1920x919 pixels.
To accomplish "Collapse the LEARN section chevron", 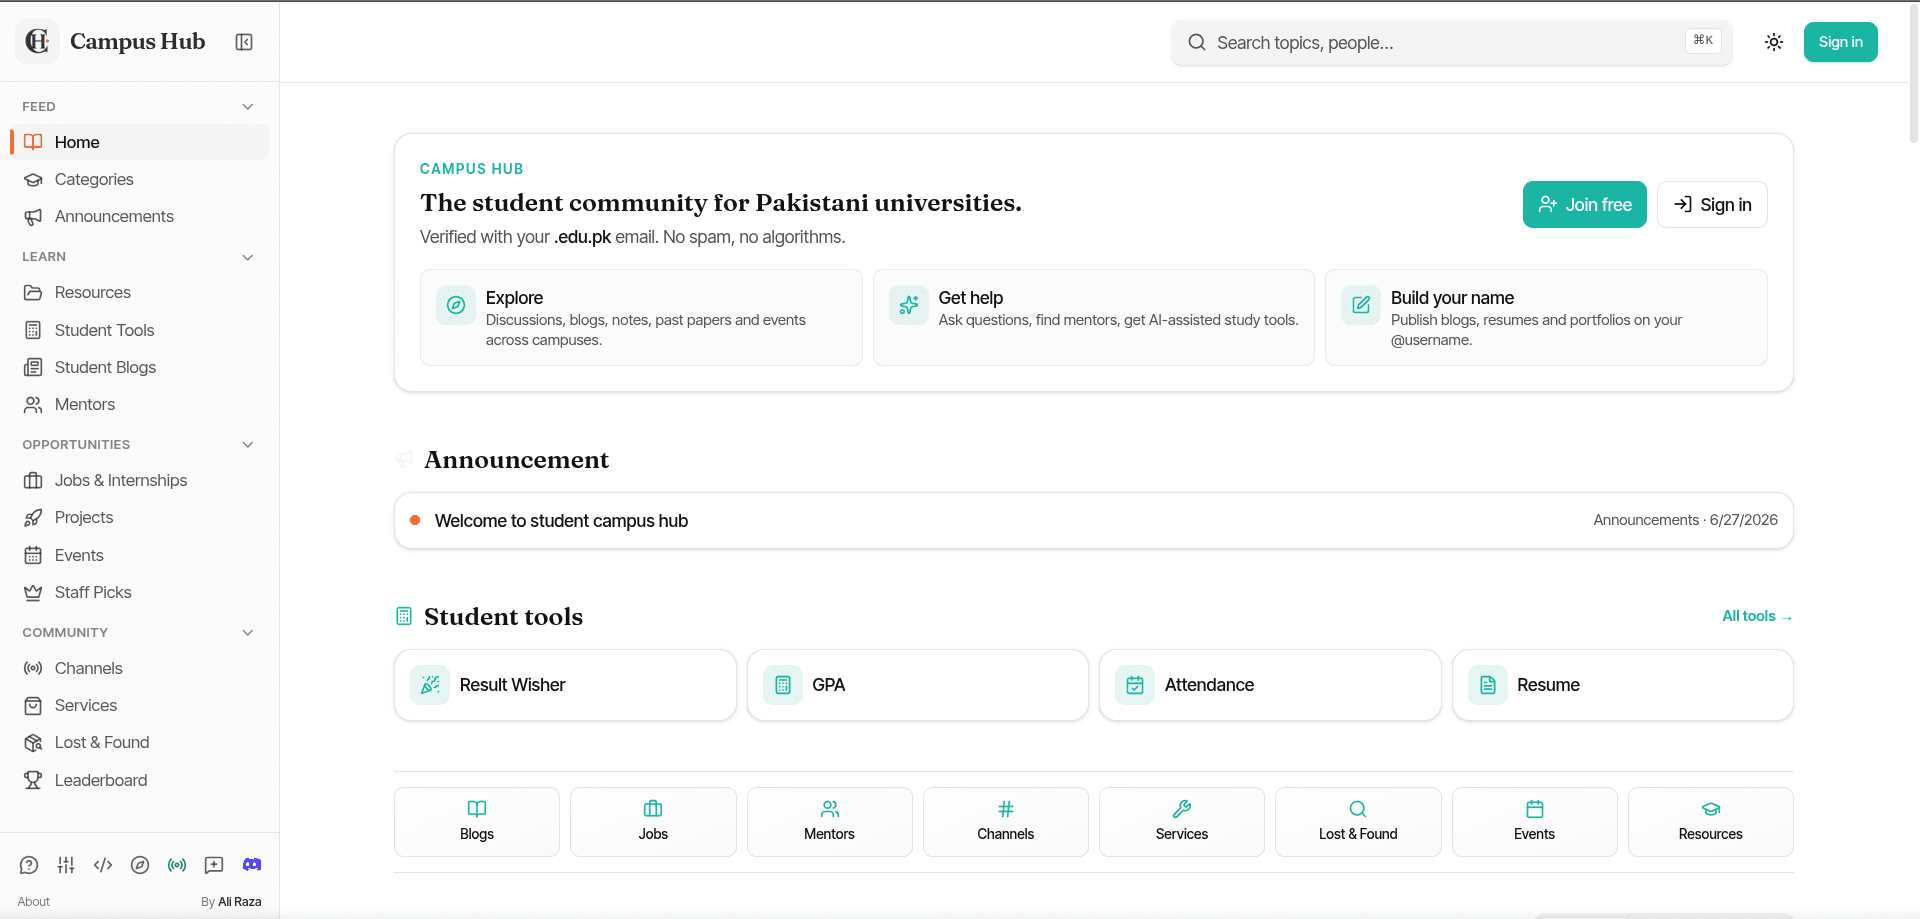I will coord(248,257).
